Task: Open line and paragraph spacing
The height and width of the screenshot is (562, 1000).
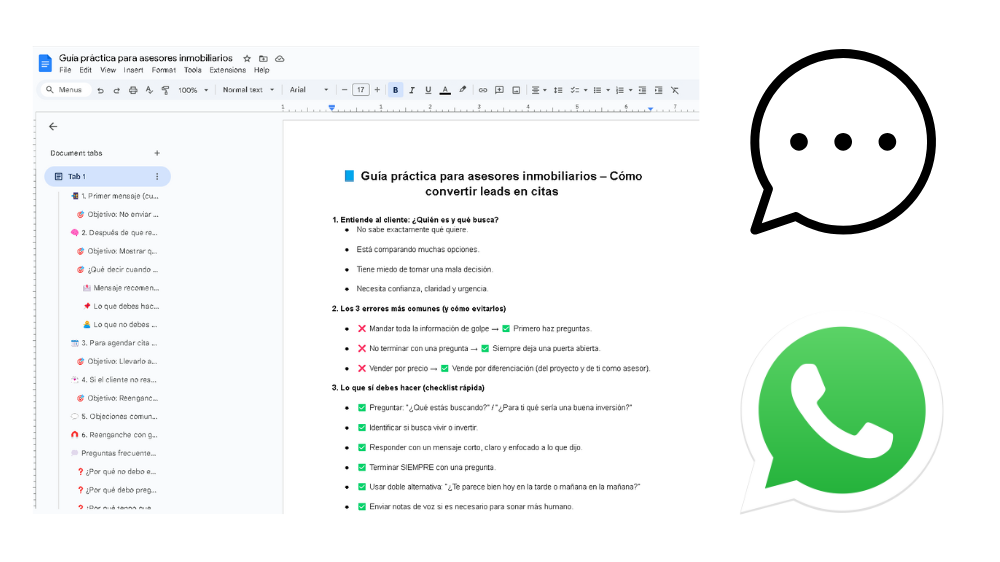Action: tap(558, 90)
